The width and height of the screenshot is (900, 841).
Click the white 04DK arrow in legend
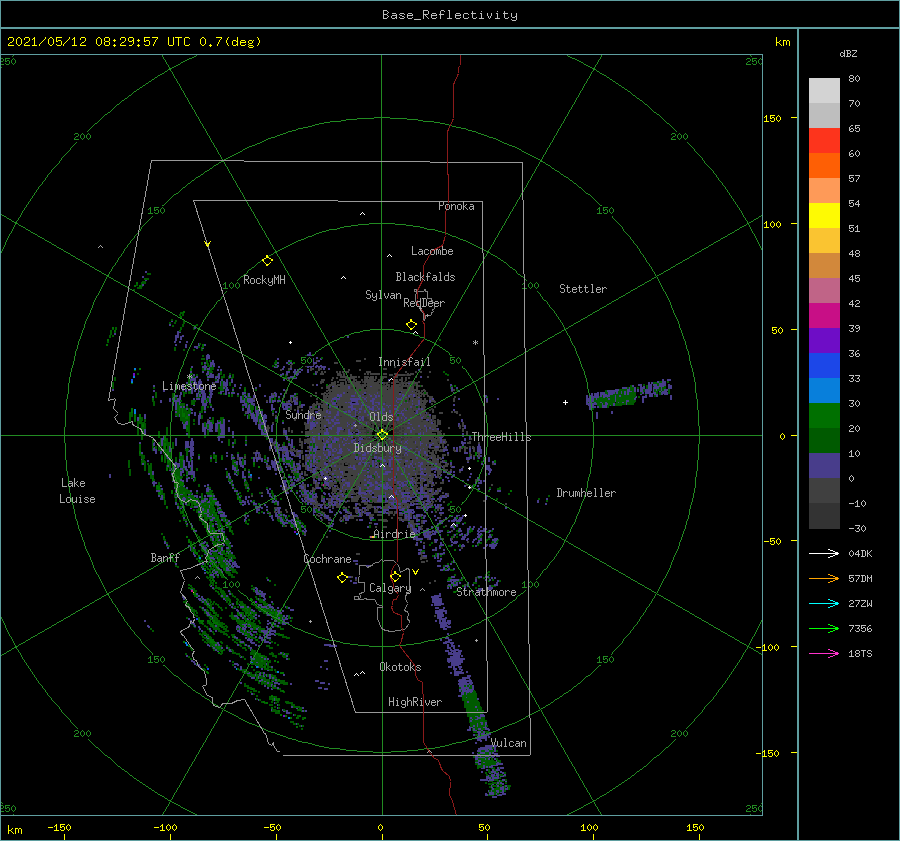point(824,553)
